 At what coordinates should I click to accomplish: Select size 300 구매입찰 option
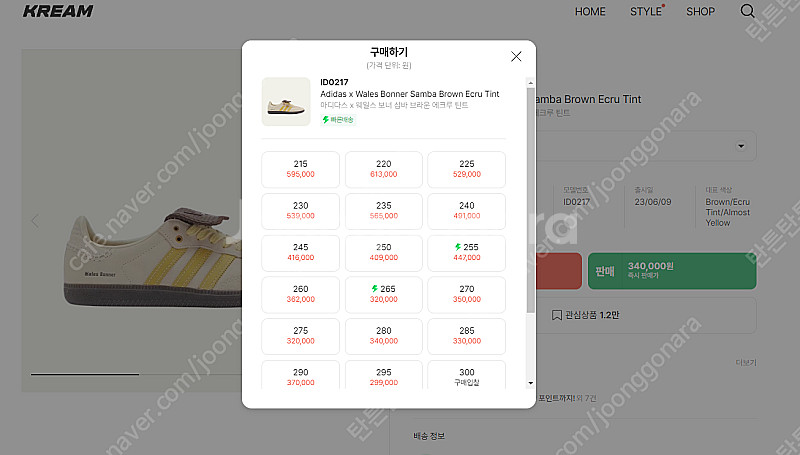[x=467, y=375]
